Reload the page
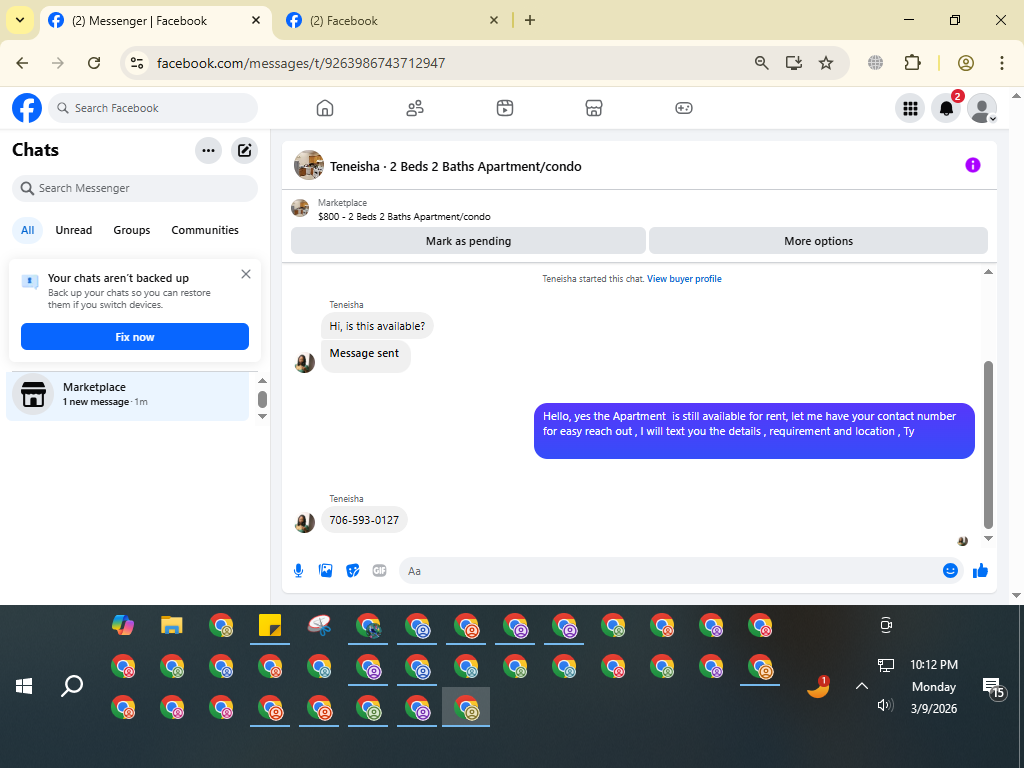The width and height of the screenshot is (1024, 768). coord(94,63)
